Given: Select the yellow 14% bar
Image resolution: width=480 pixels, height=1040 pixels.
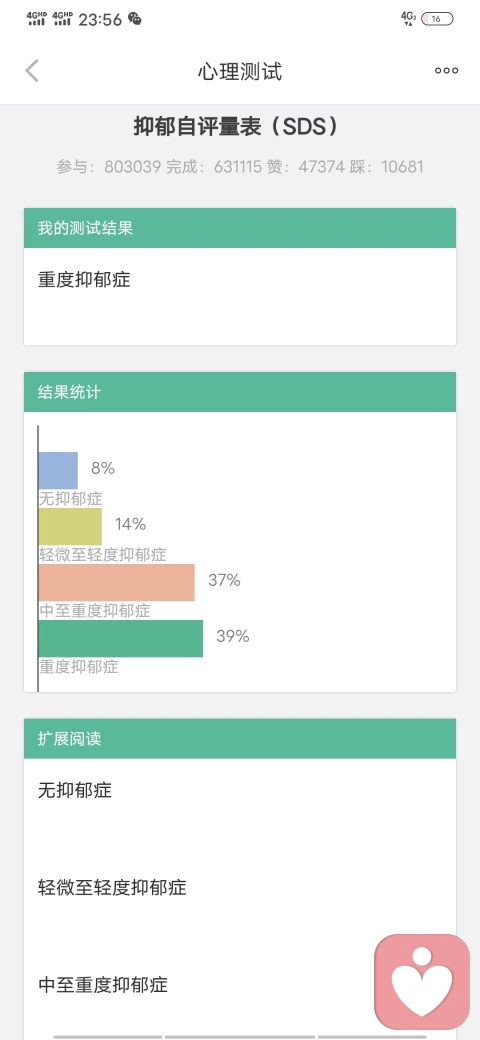Looking at the screenshot, I should [70, 527].
